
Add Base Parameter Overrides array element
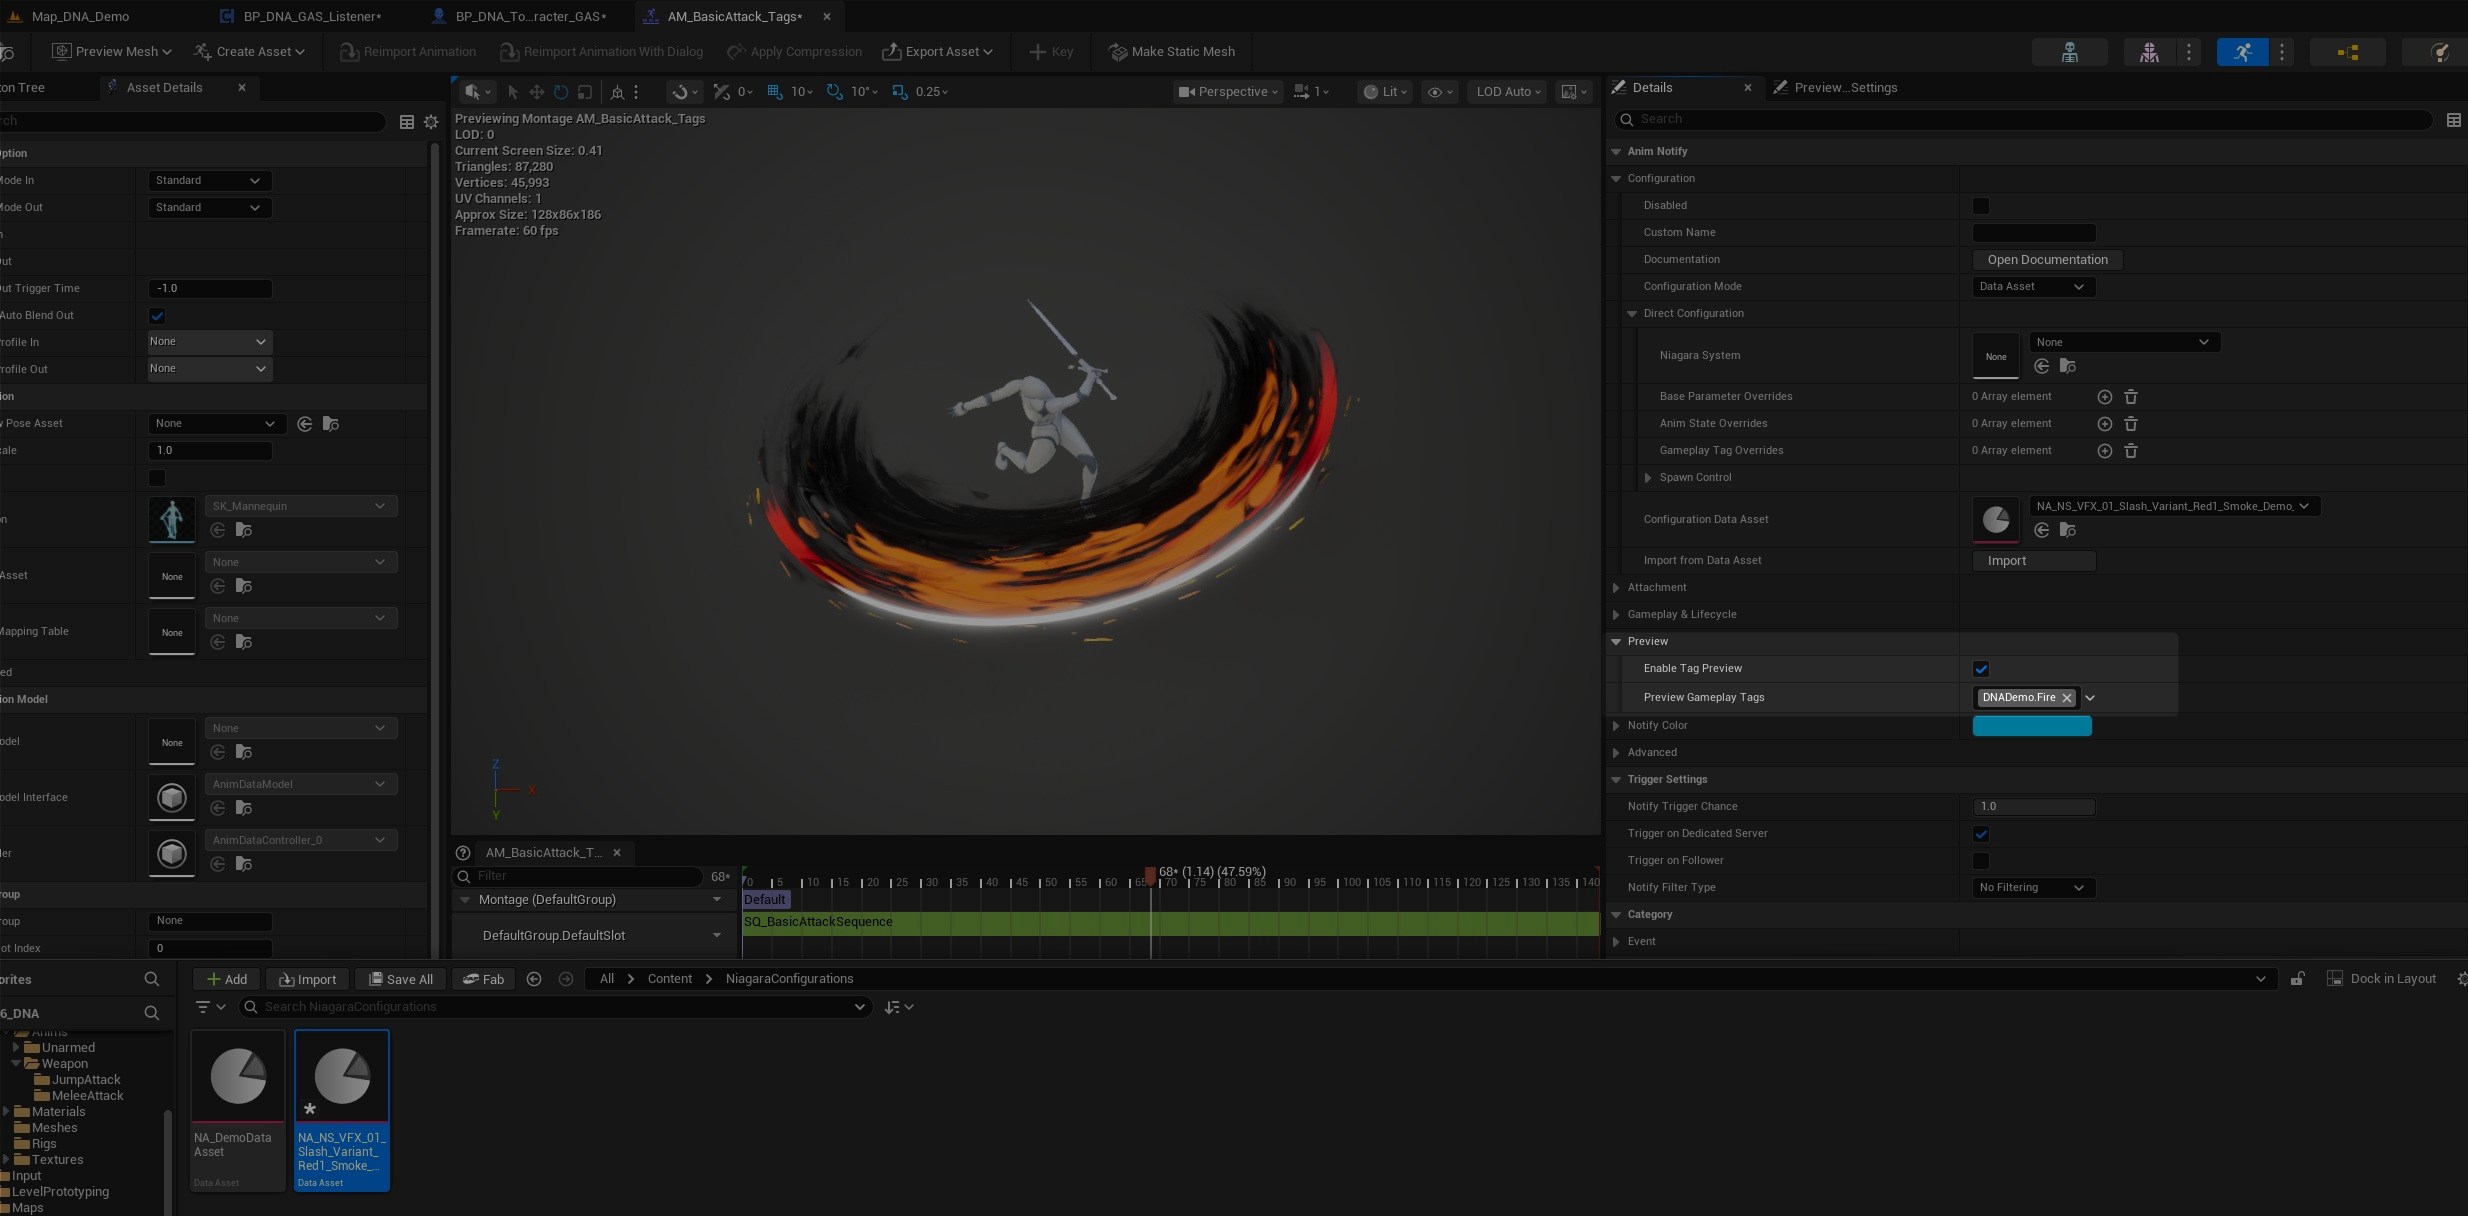pyautogui.click(x=2104, y=397)
